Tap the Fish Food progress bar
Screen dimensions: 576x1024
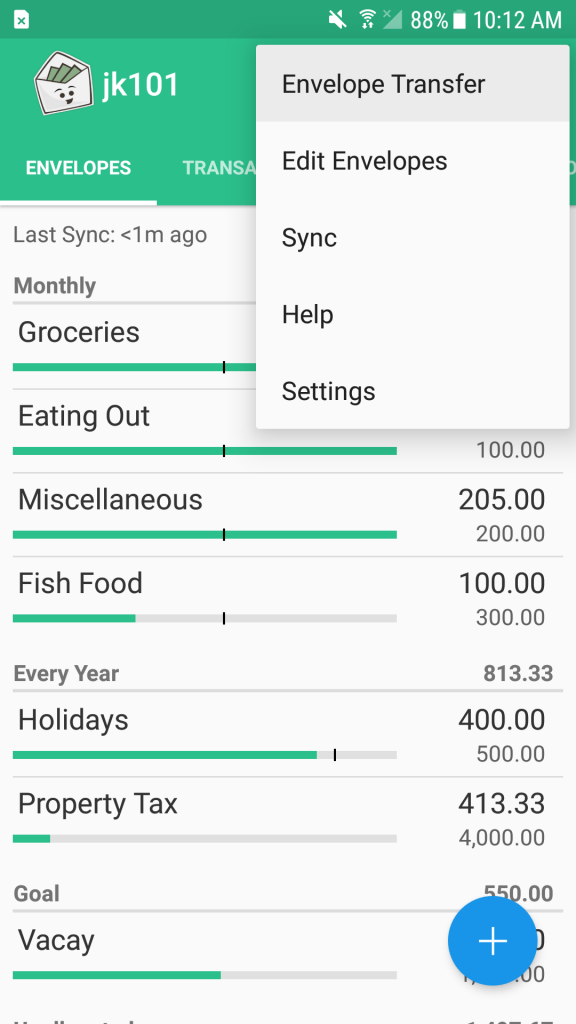point(205,618)
